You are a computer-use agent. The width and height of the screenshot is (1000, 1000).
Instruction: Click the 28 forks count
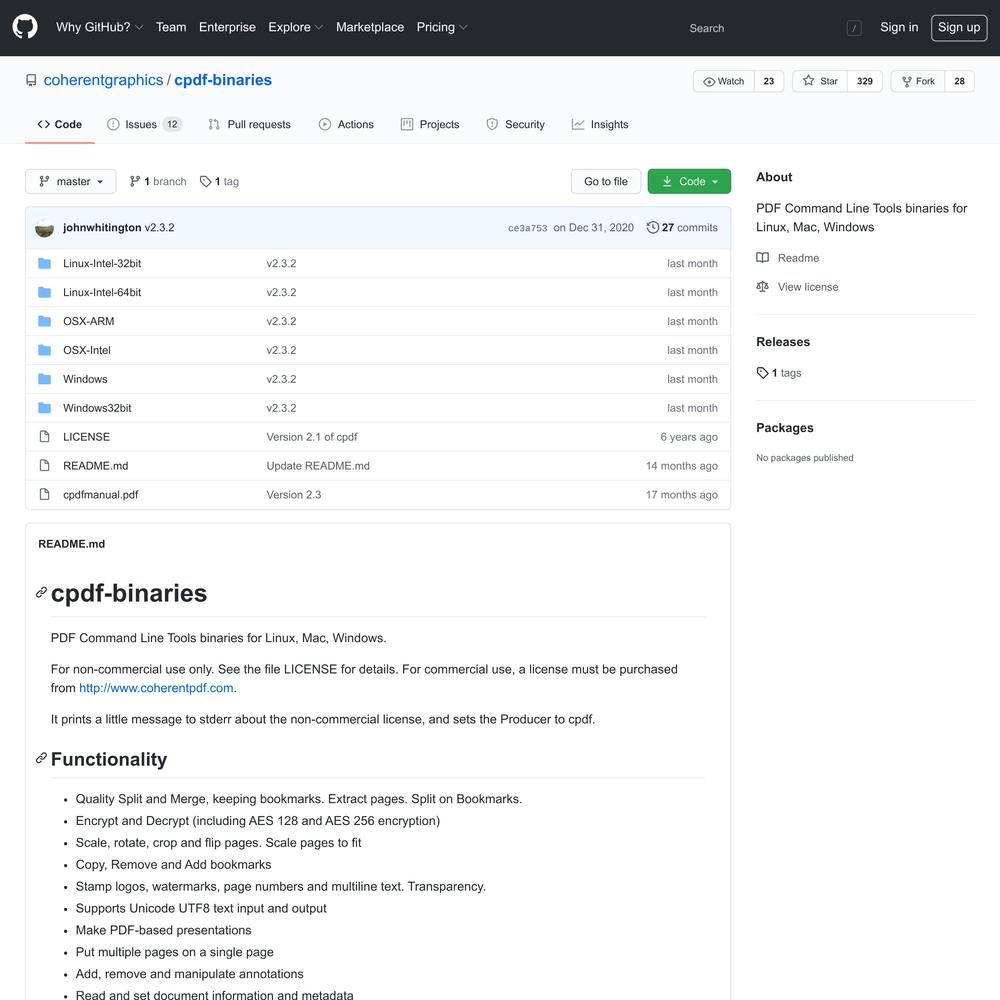(959, 81)
